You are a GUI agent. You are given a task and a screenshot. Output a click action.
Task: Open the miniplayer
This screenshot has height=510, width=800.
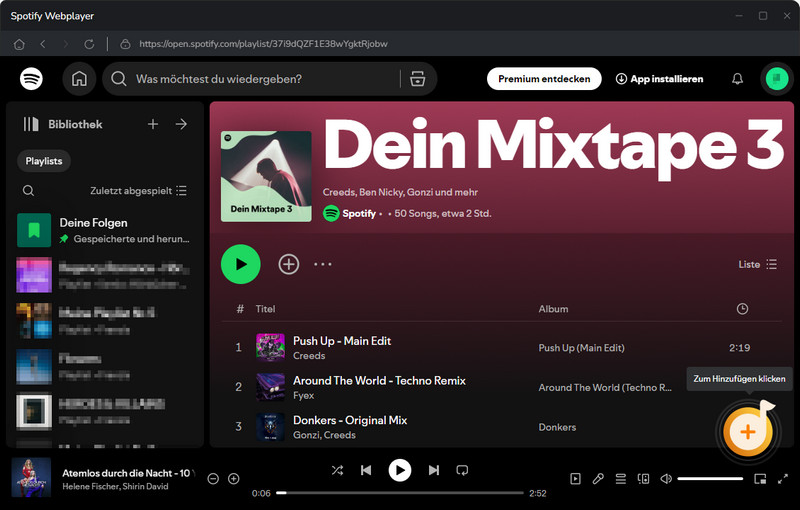pyautogui.click(x=760, y=479)
